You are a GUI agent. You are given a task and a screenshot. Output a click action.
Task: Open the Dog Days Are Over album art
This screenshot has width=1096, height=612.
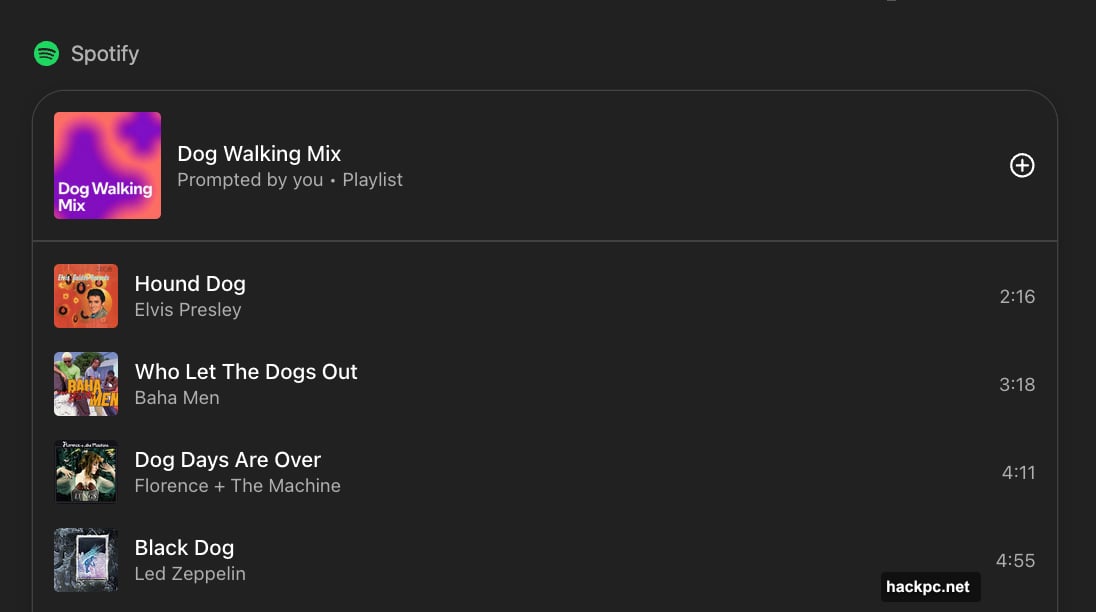86,472
